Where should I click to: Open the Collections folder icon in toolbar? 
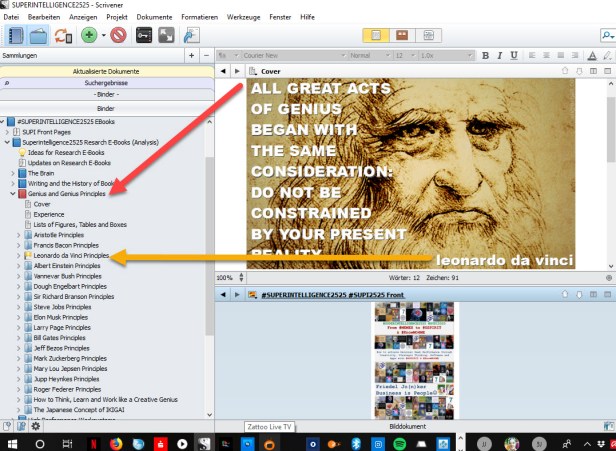40,35
